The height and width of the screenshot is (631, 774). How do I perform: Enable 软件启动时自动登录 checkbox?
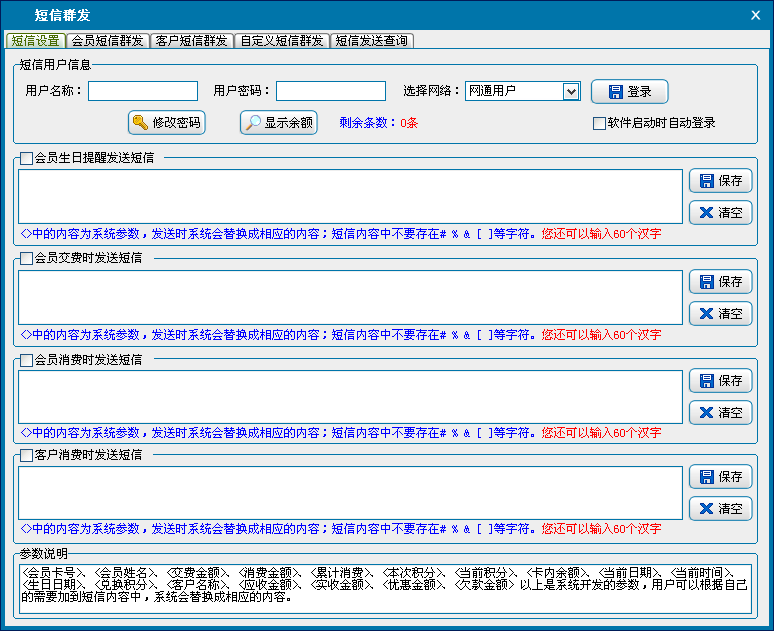tap(599, 124)
